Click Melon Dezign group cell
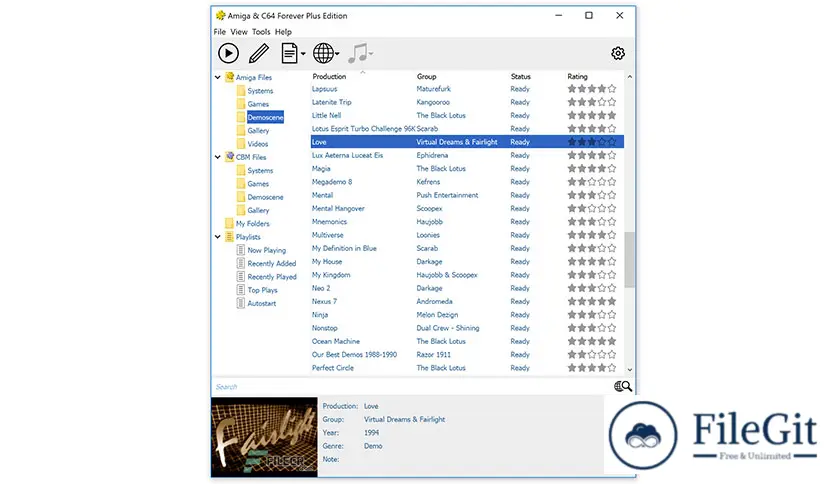Screen dimensions: 836x484 437,314
